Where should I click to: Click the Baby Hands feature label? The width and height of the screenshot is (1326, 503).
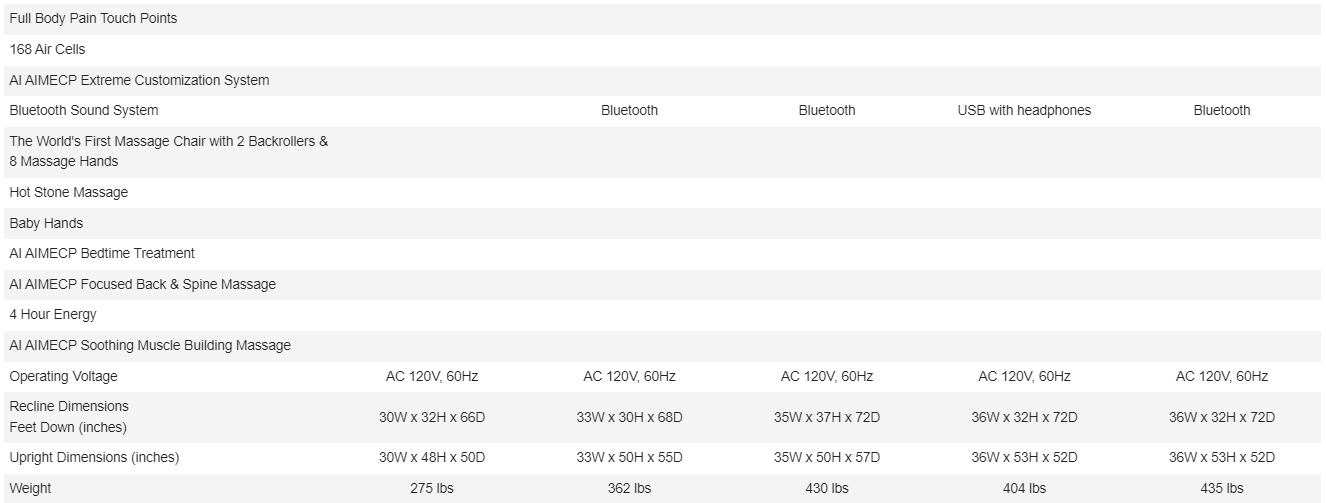tap(46, 223)
